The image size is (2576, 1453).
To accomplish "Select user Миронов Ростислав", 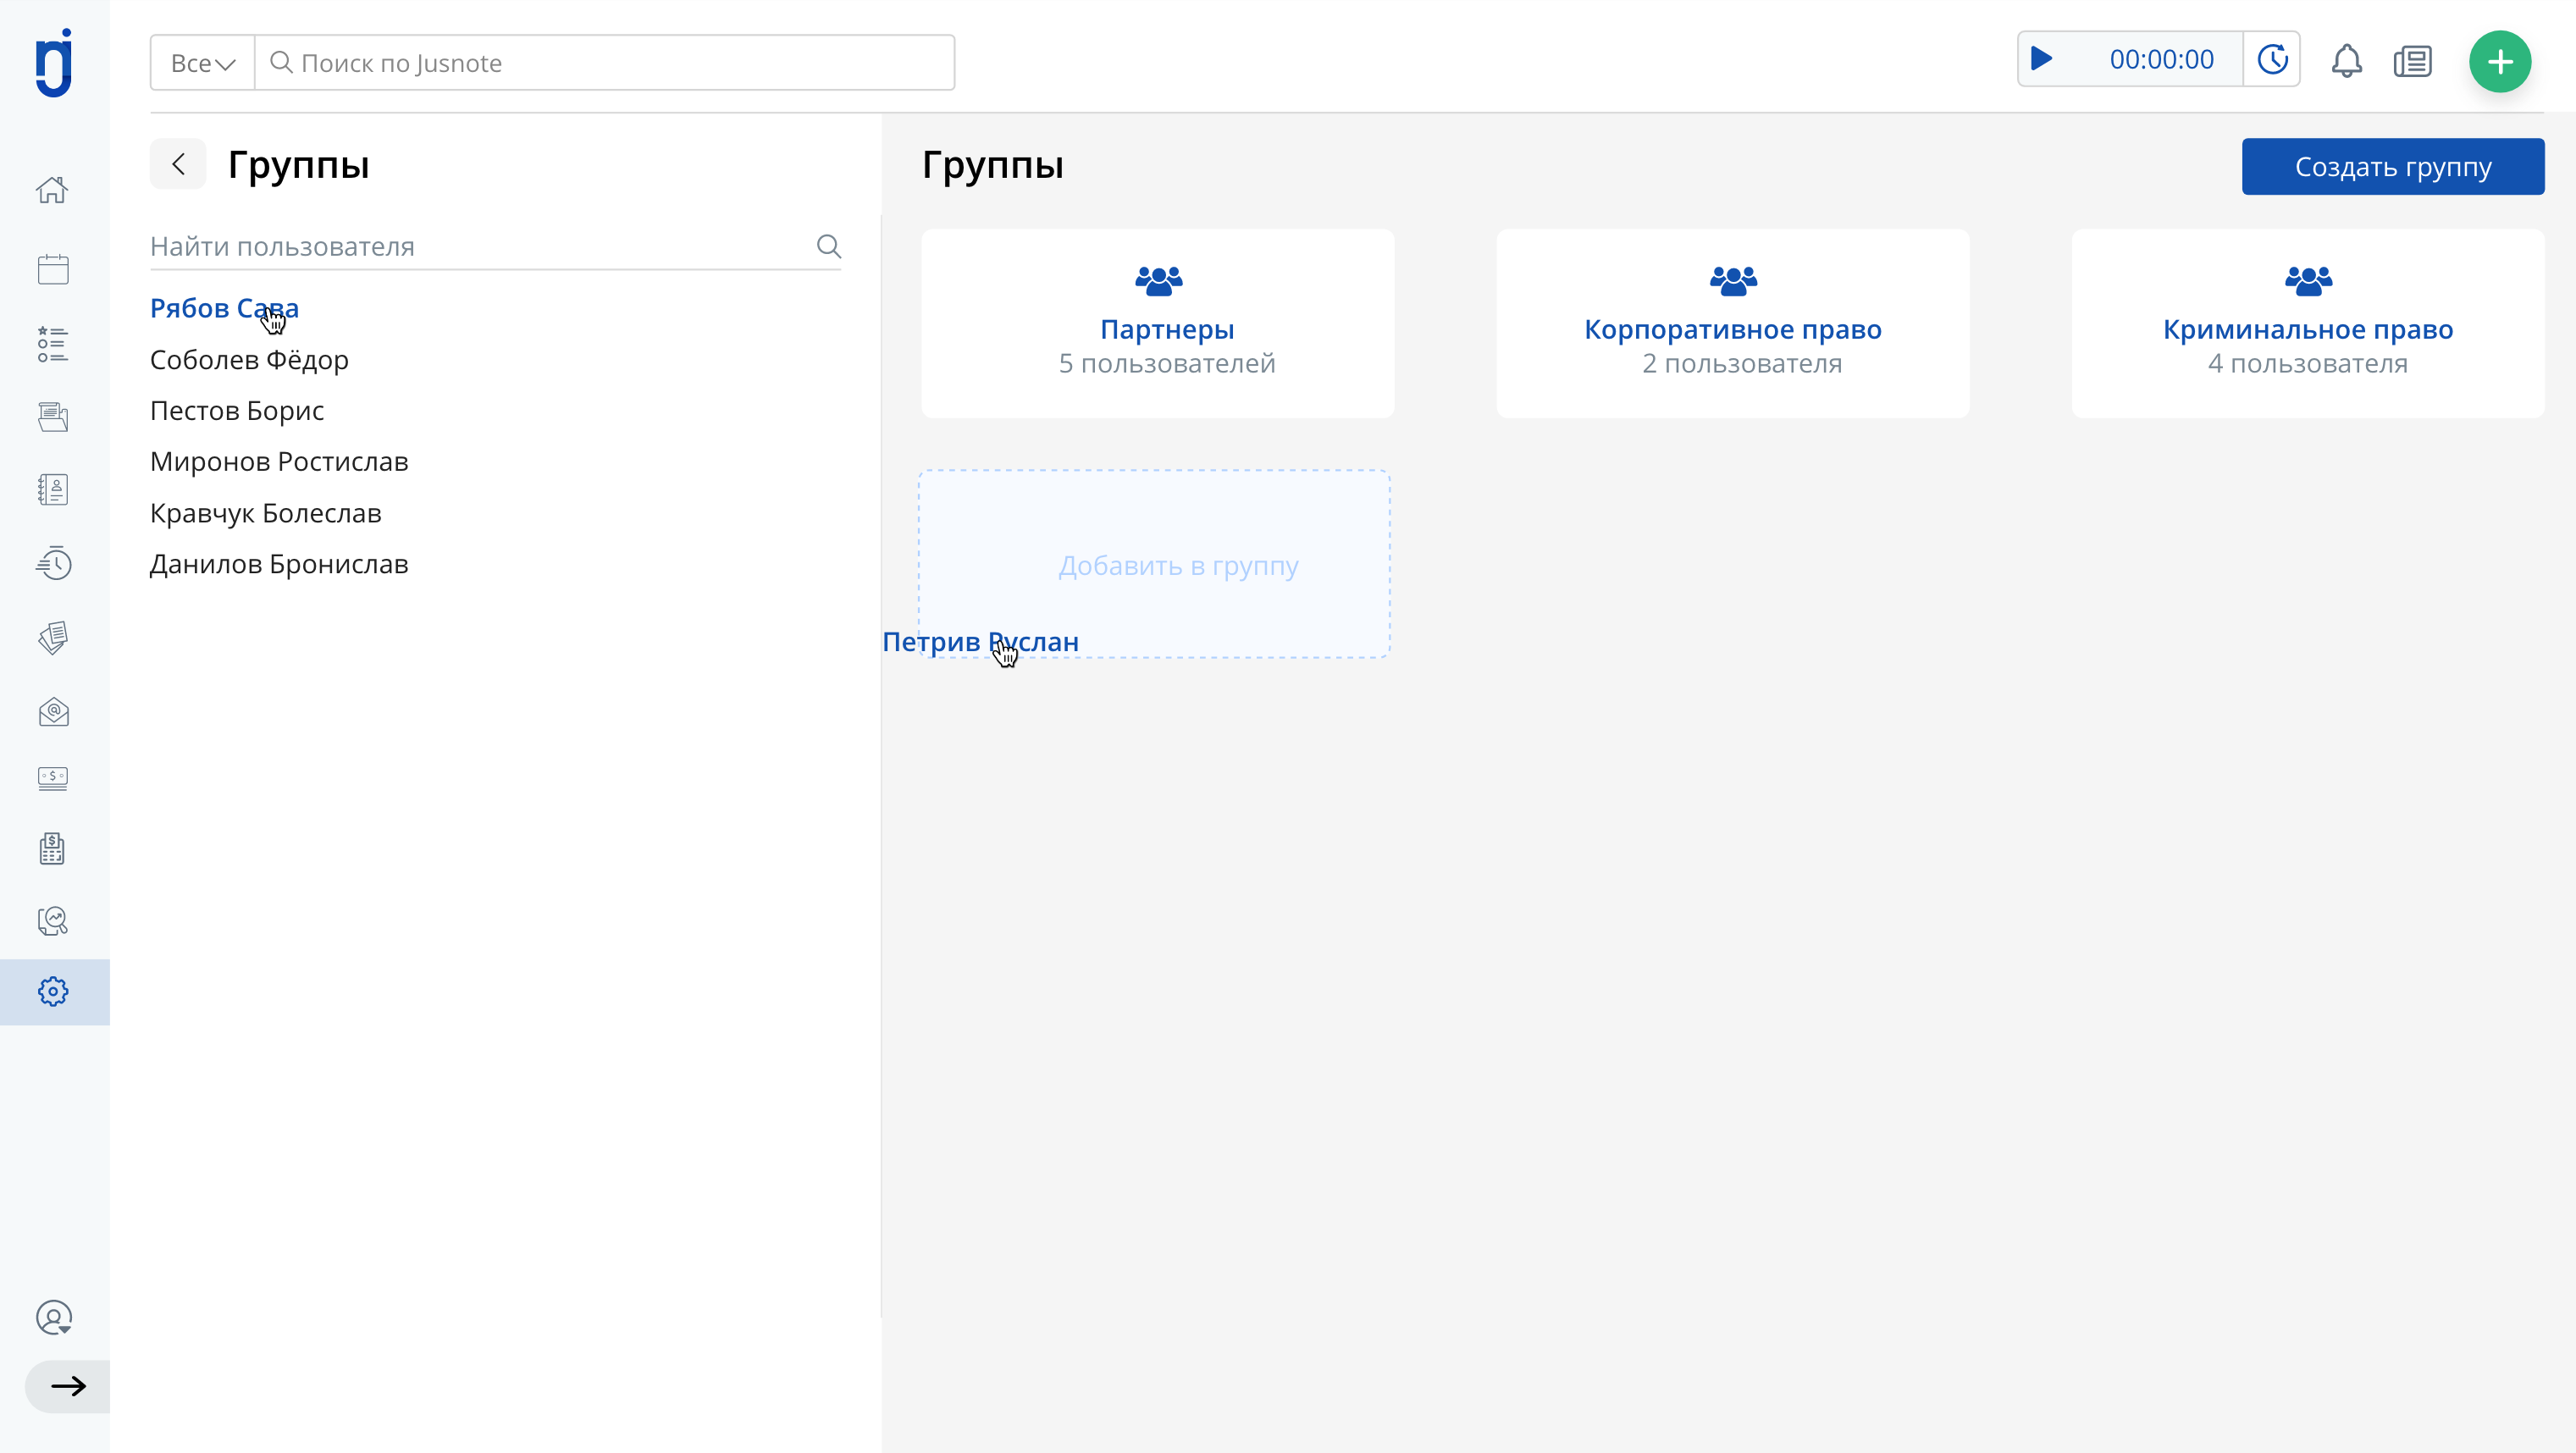I will [x=279, y=462].
